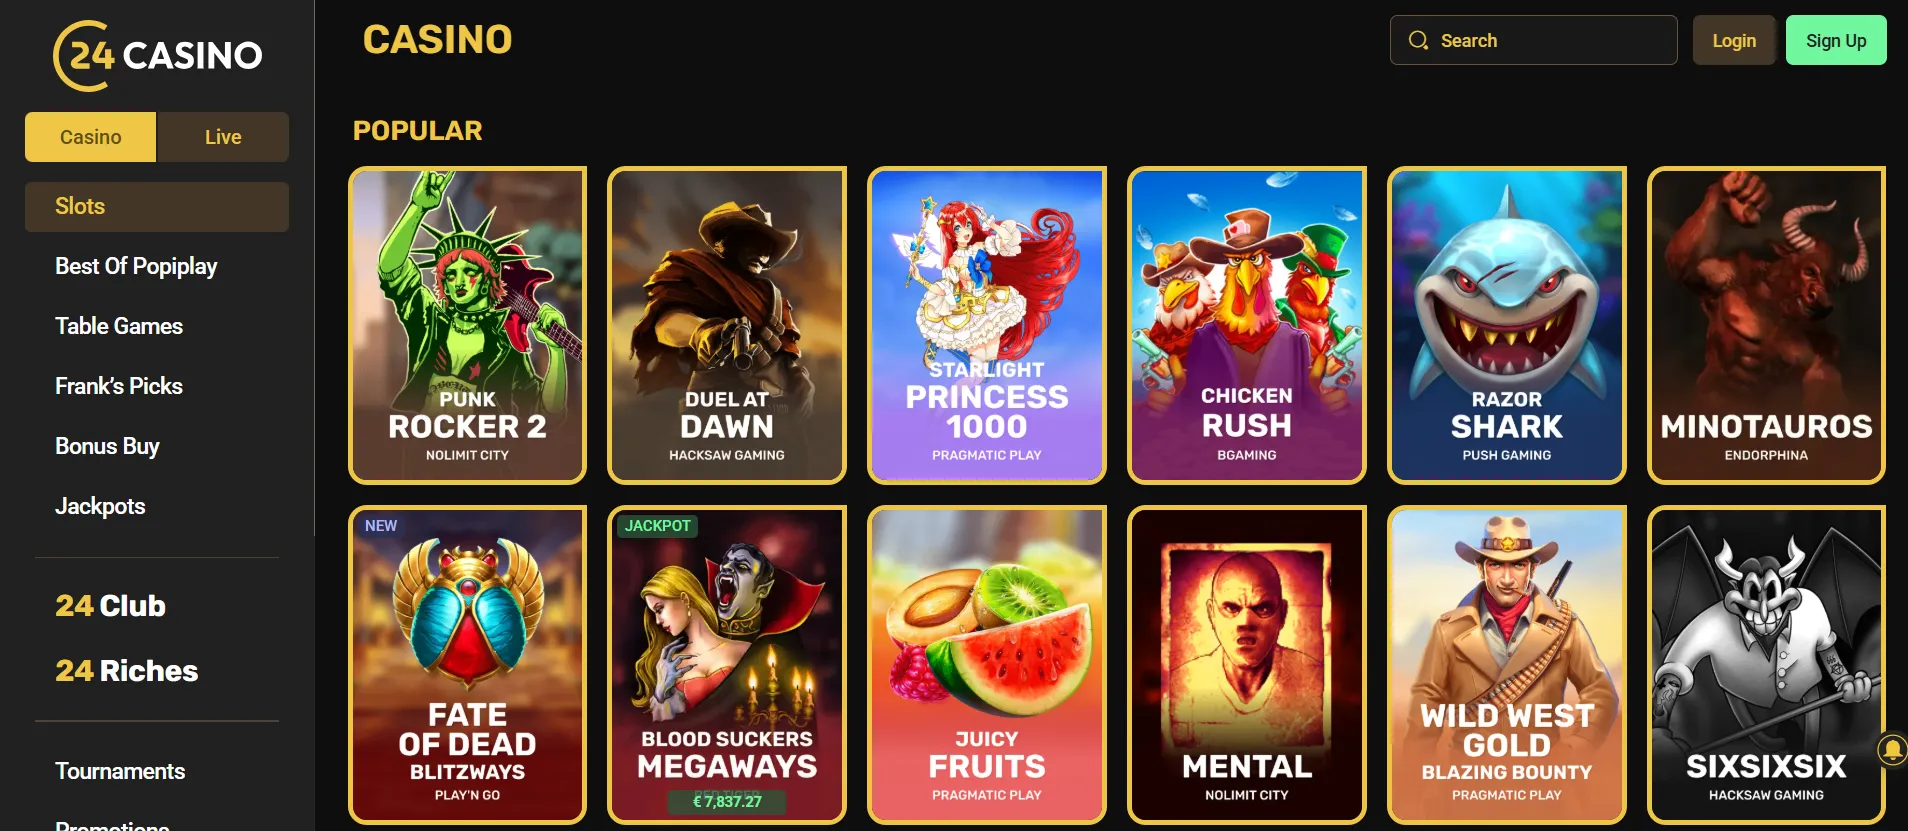Screen dimensions: 1908x831
Task: Focus the Search input field
Action: click(1533, 41)
